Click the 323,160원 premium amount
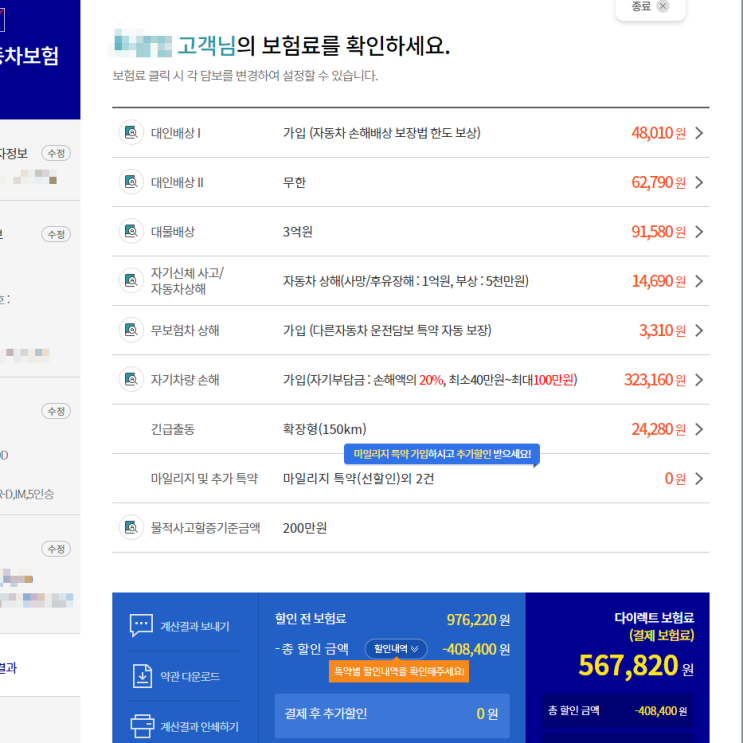This screenshot has height=743, width=743. [655, 380]
